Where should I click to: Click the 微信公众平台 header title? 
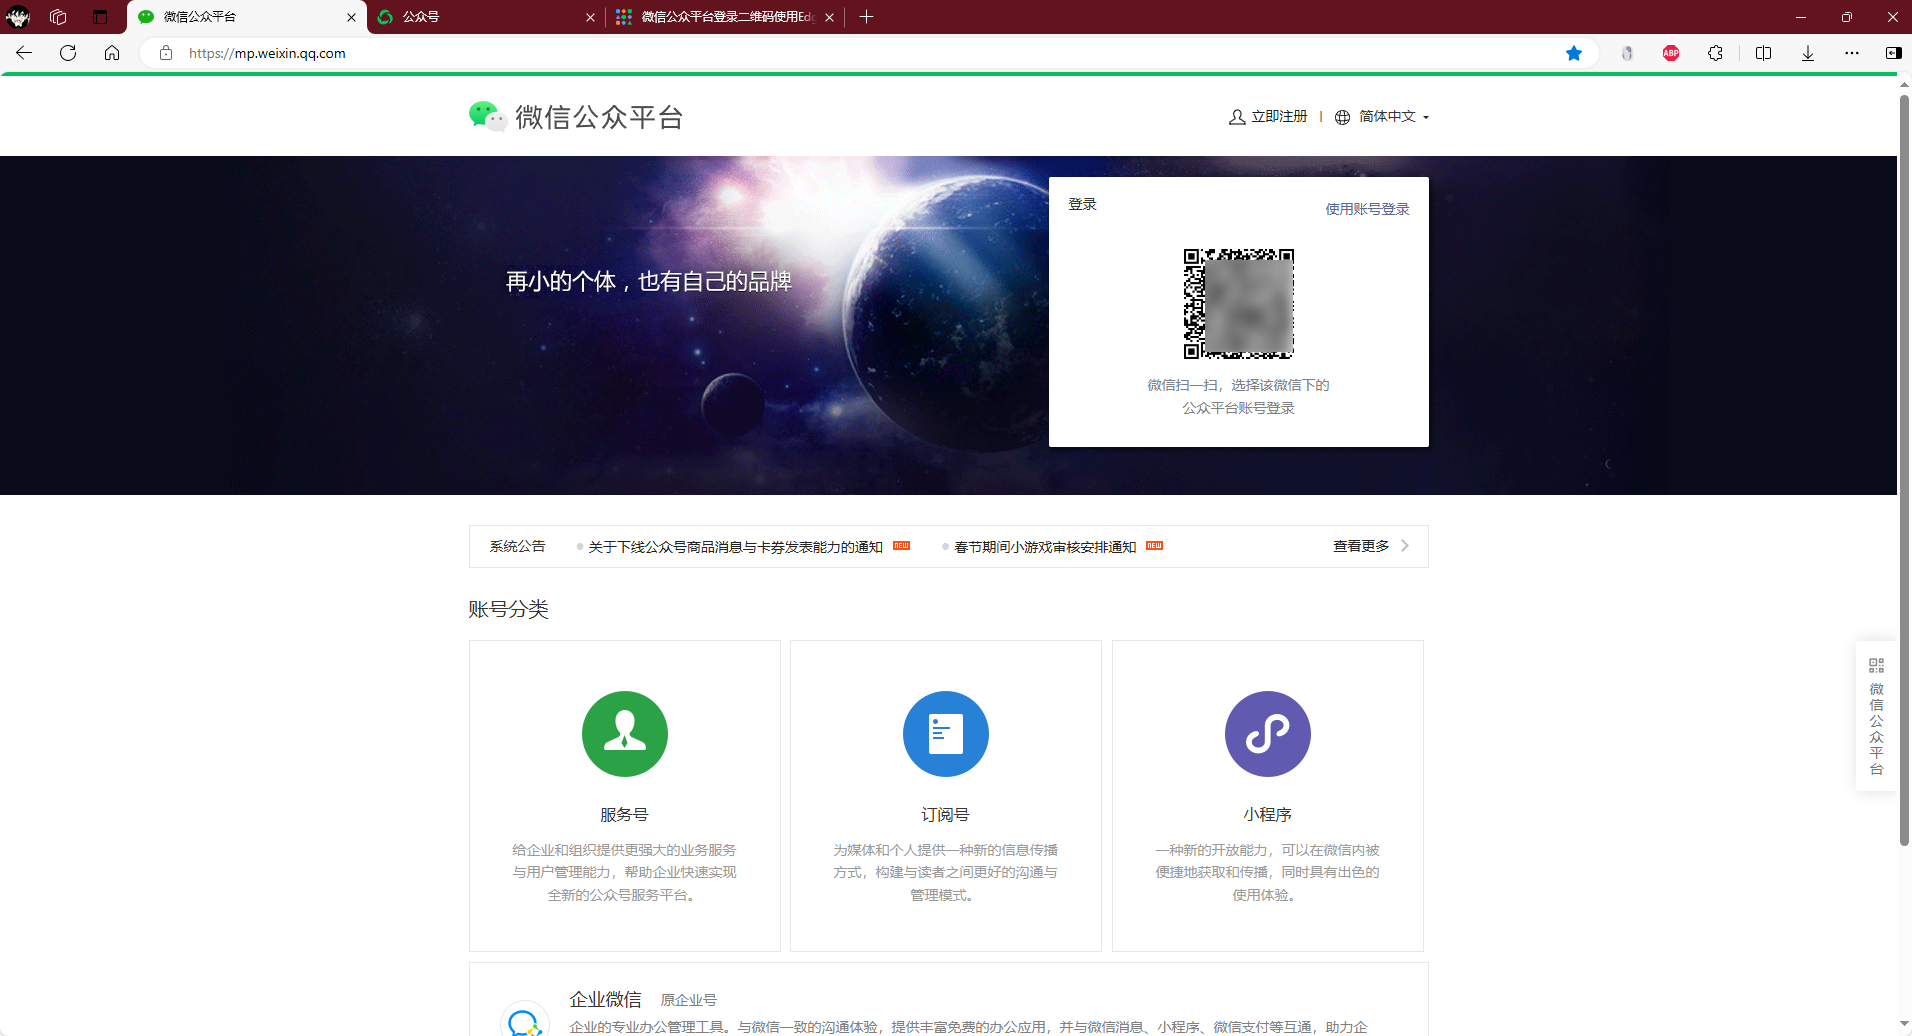click(x=599, y=117)
